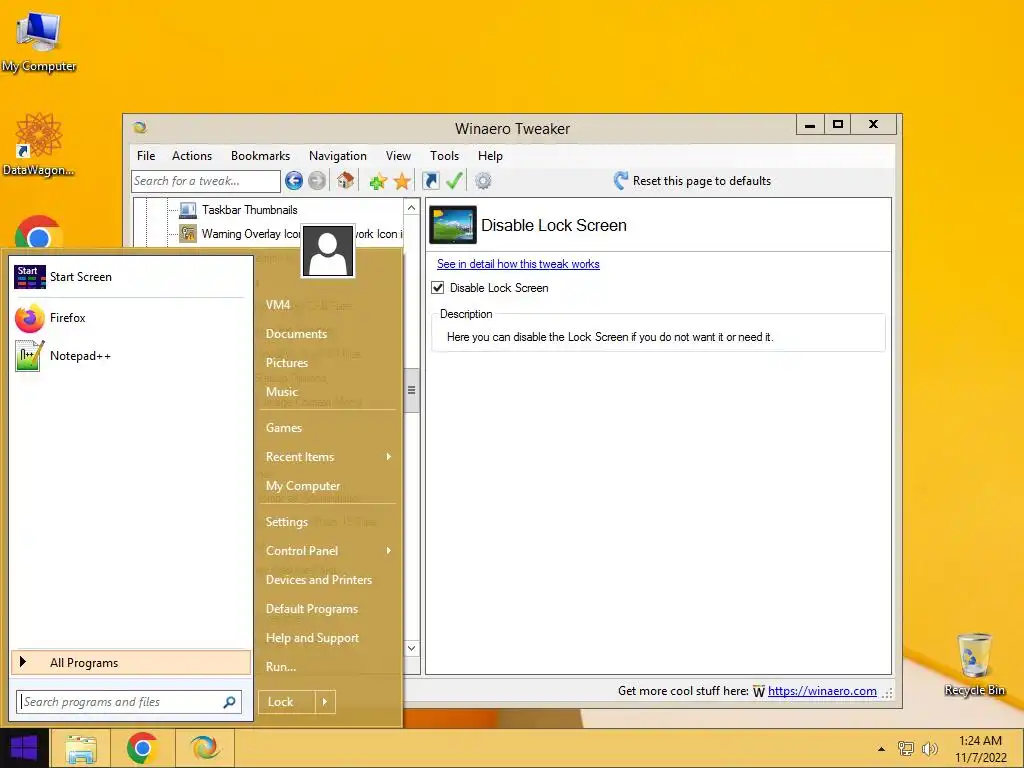Open Start Screen tile icon

click(x=30, y=277)
